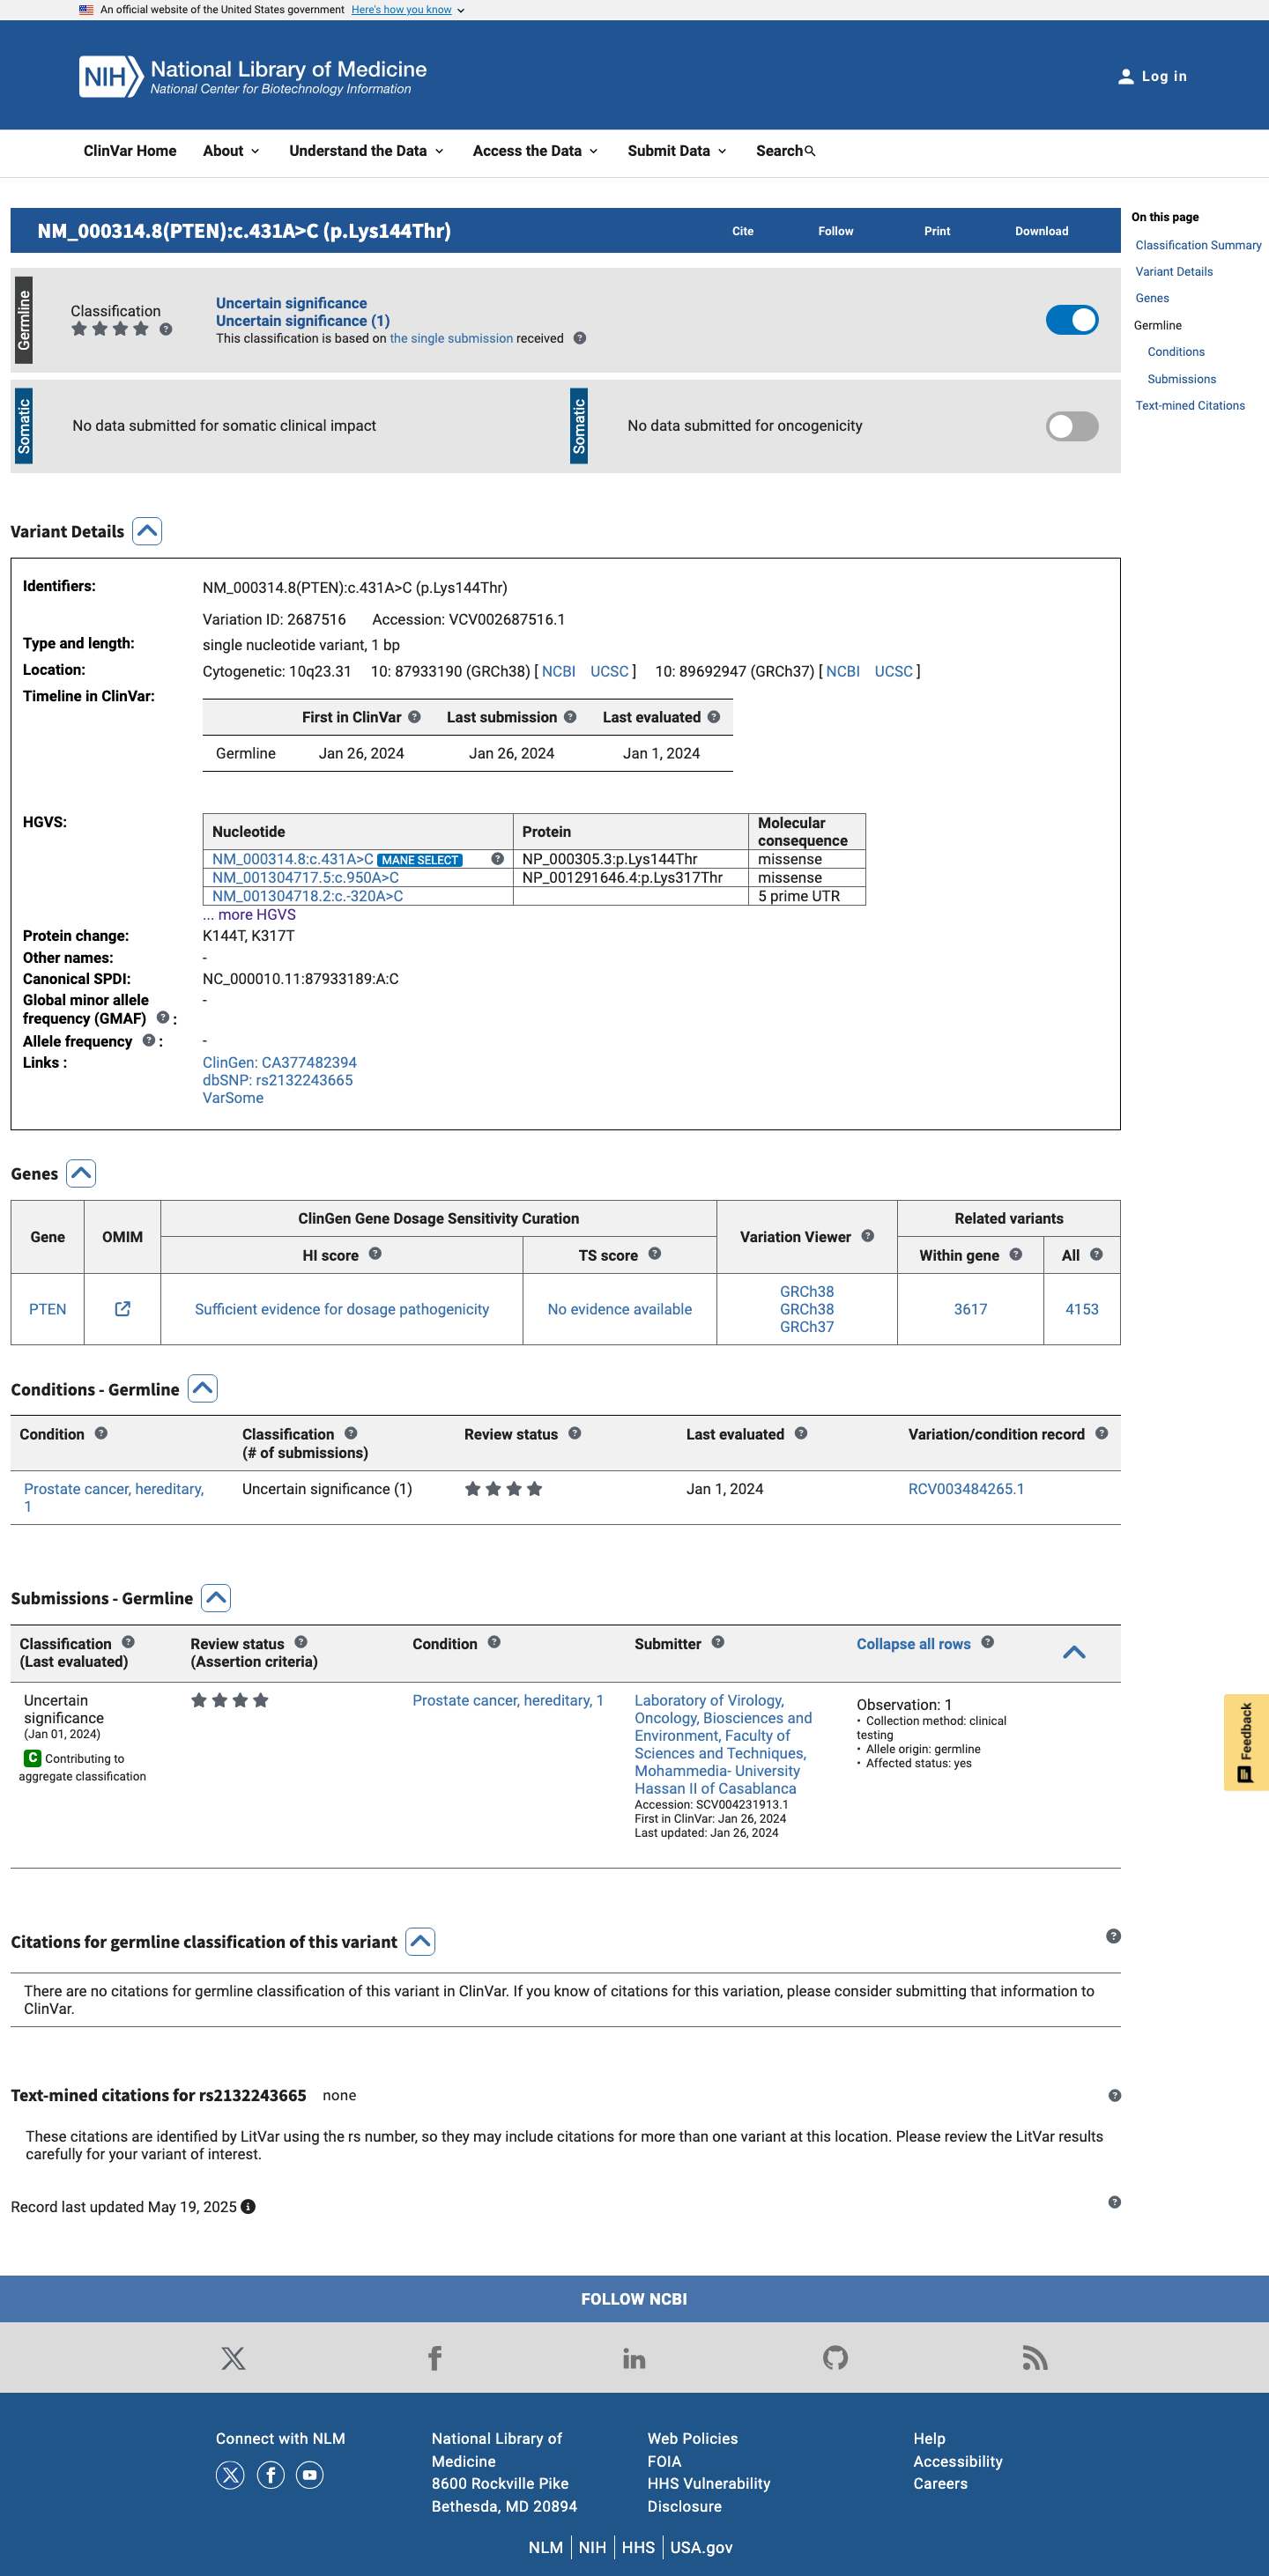Open NCBI RSS feed icon
The height and width of the screenshot is (2576, 1269).
tap(1035, 2358)
